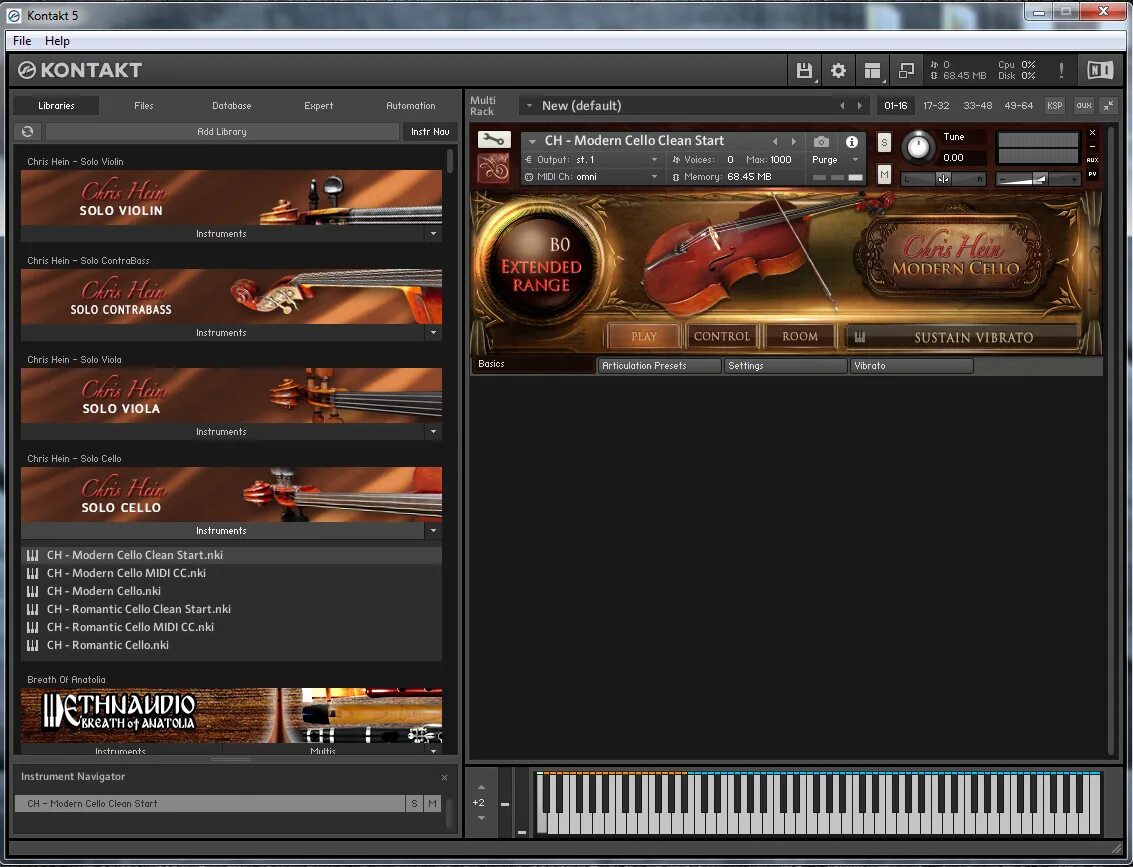Screen dimensions: 1133x867
Task: Adjust instrument volume slider
Action: (x=1038, y=178)
